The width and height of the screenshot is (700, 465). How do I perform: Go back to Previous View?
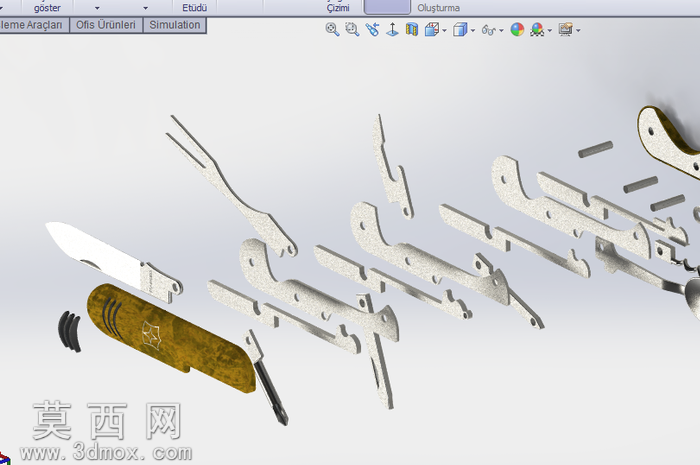tap(372, 30)
